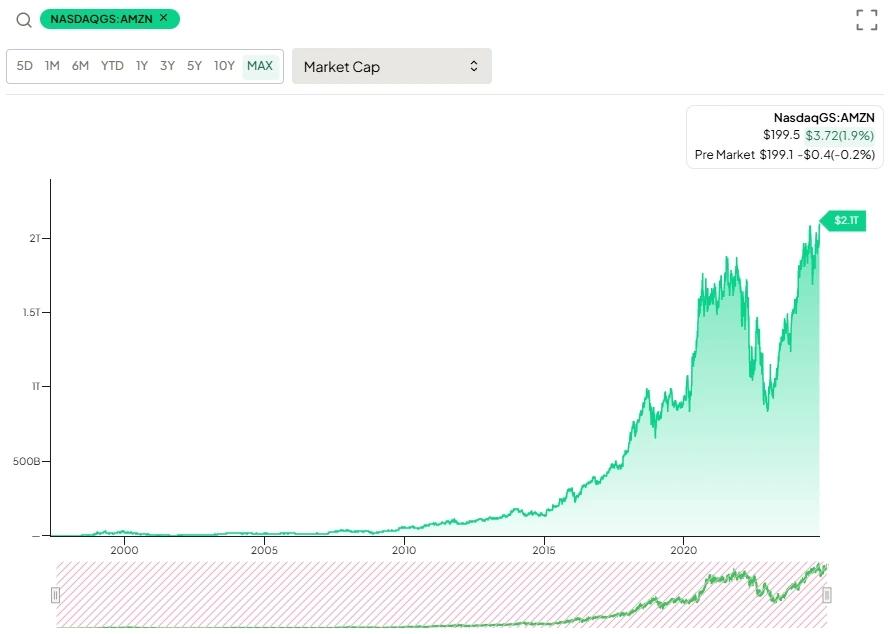Click the 2020 x-axis label
The height and width of the screenshot is (634, 888).
pyautogui.click(x=684, y=550)
